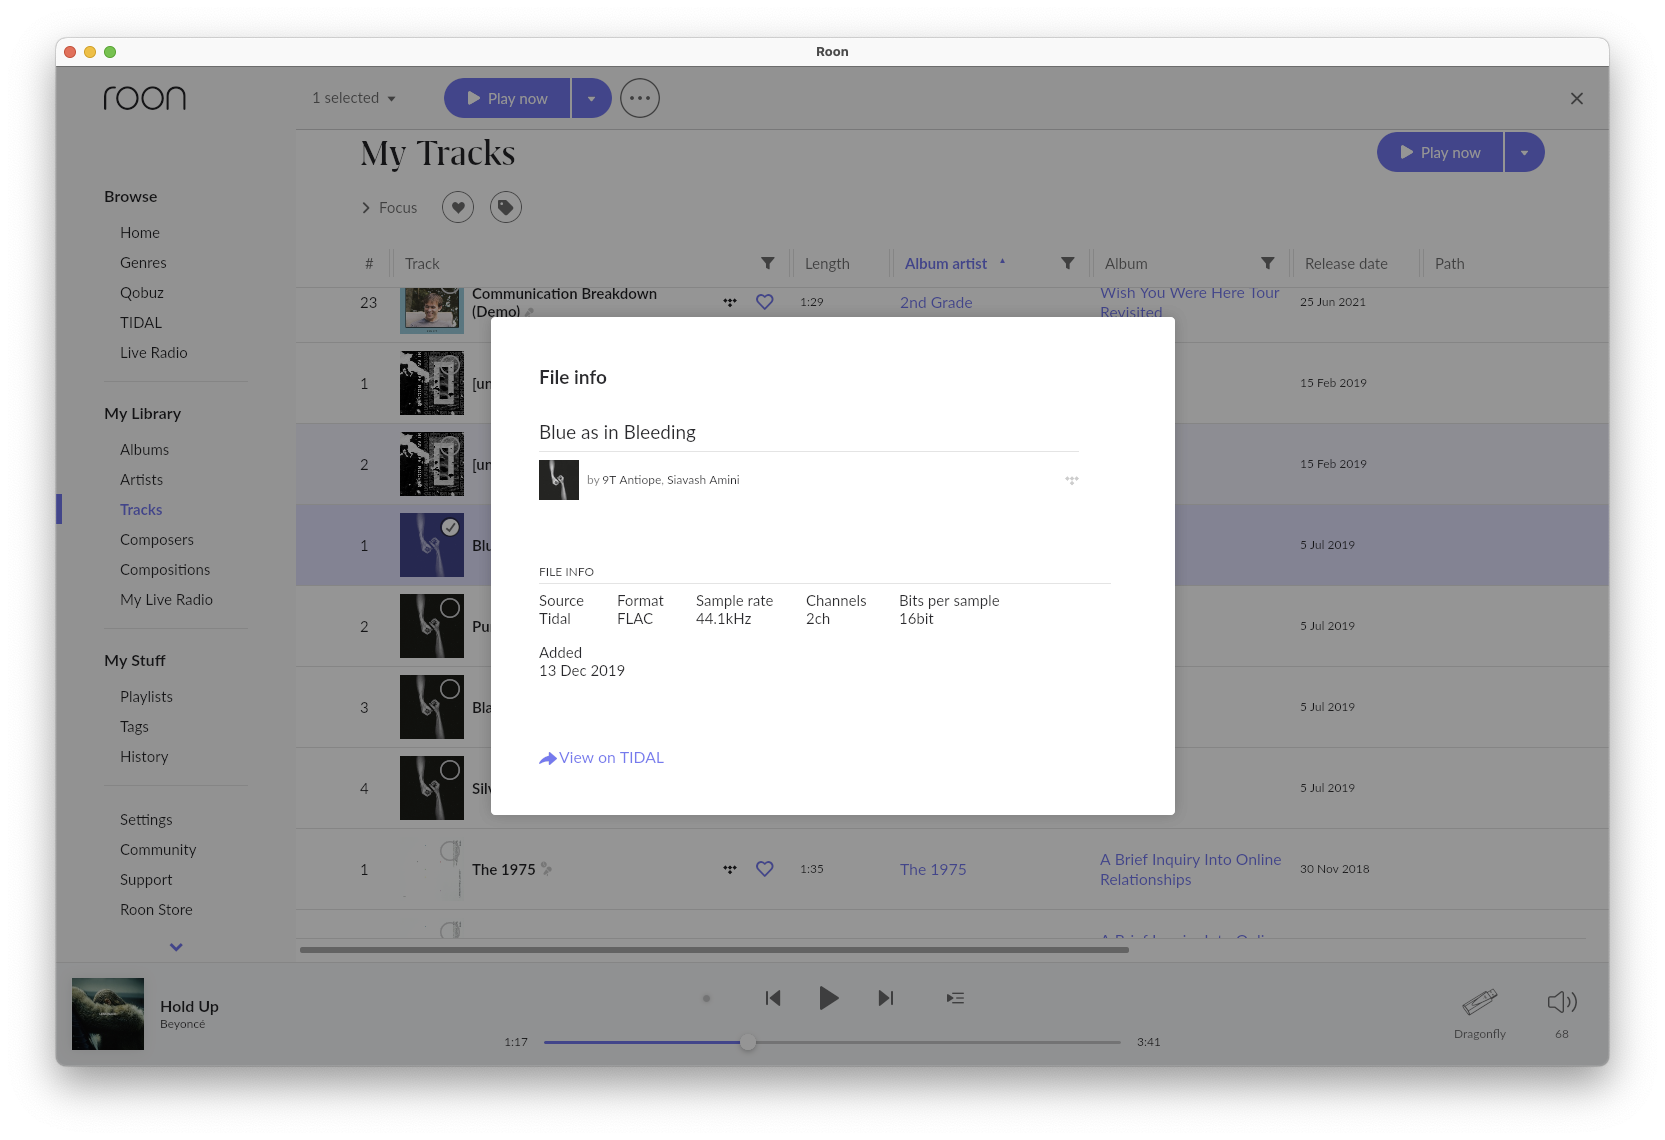Uncheck the selected Blue as in Bleeding track

(451, 527)
